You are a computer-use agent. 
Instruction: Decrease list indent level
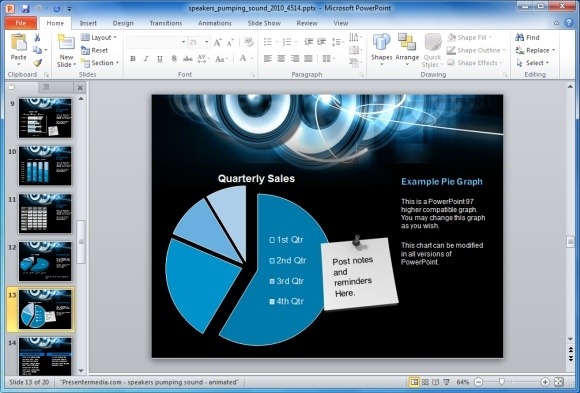click(308, 42)
